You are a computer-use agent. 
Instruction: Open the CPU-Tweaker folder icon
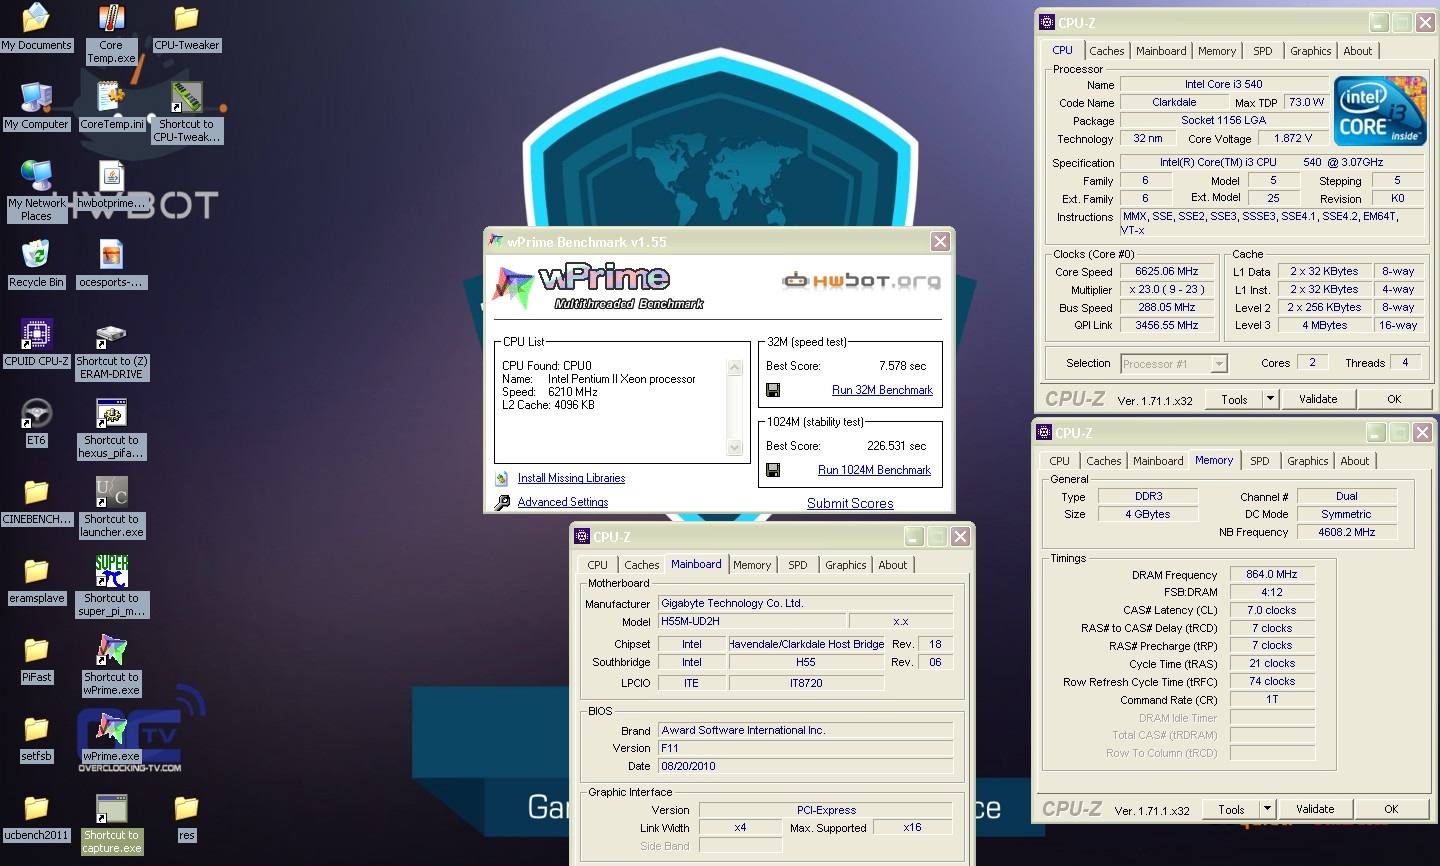[x=186, y=27]
